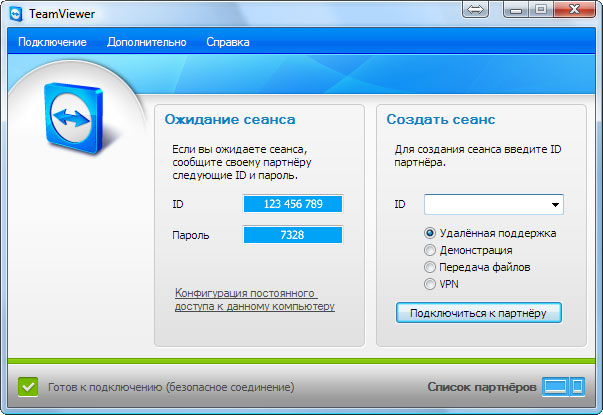Click the Пароль label
The height and width of the screenshot is (415, 603).
(x=191, y=235)
